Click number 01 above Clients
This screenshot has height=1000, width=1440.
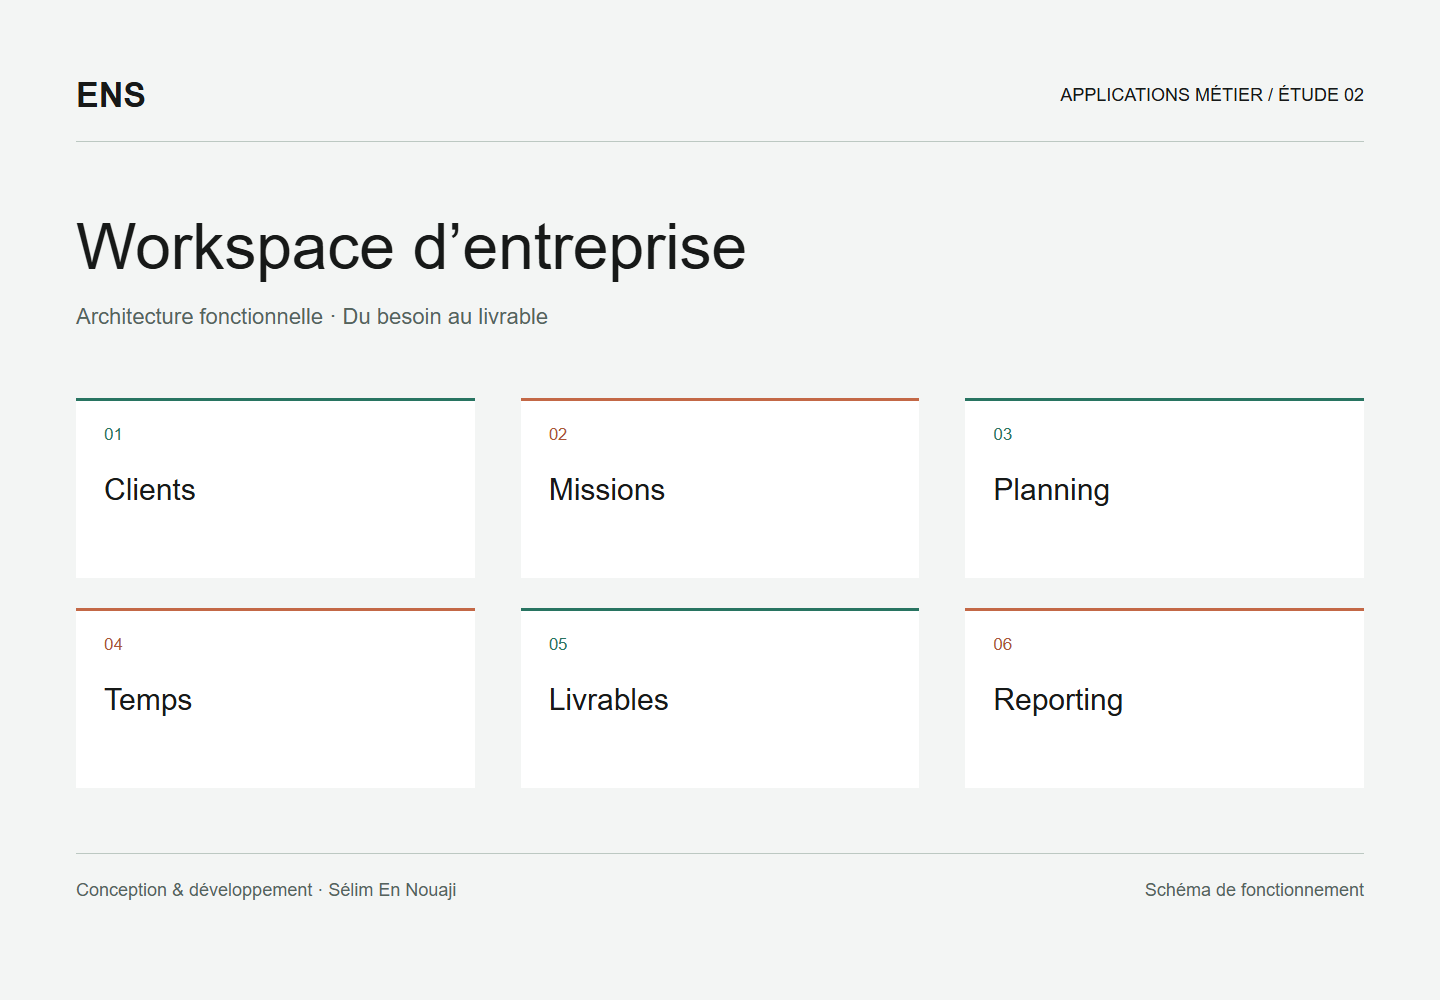click(113, 434)
